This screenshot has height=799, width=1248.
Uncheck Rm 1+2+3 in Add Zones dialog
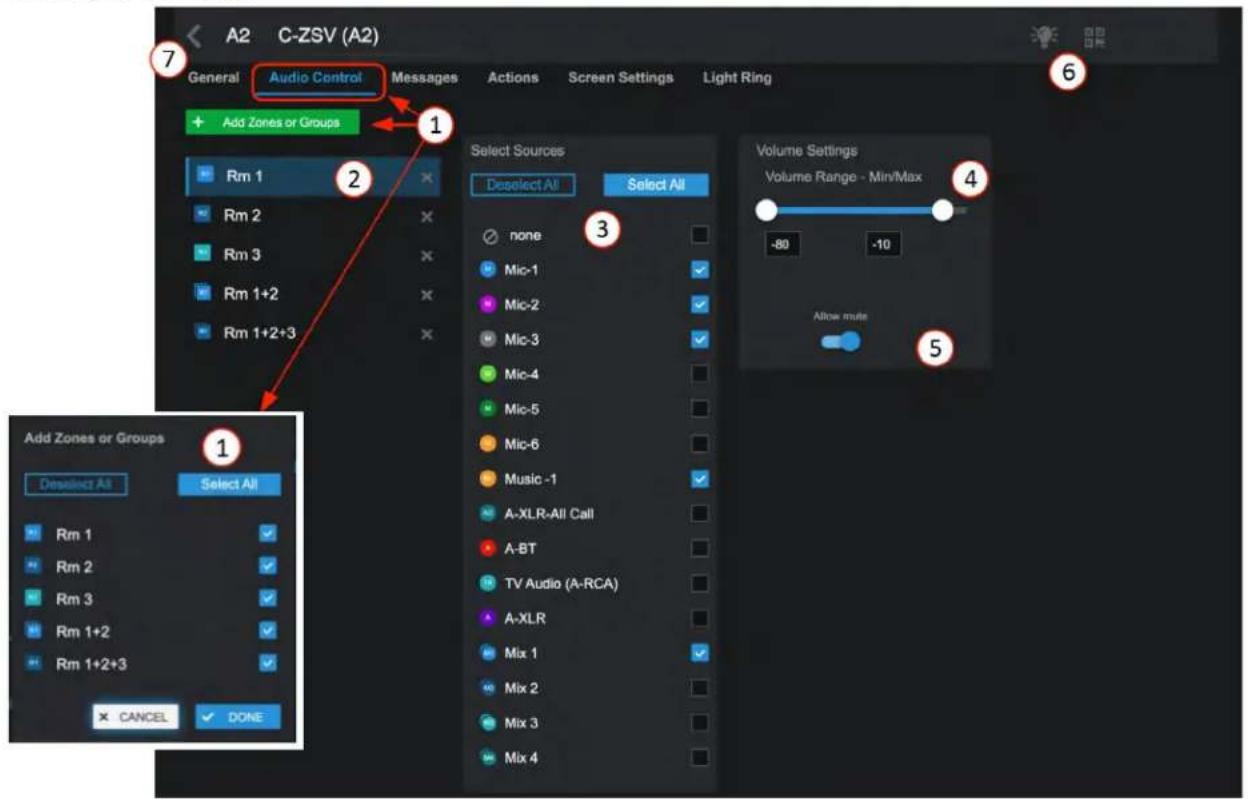(x=267, y=662)
